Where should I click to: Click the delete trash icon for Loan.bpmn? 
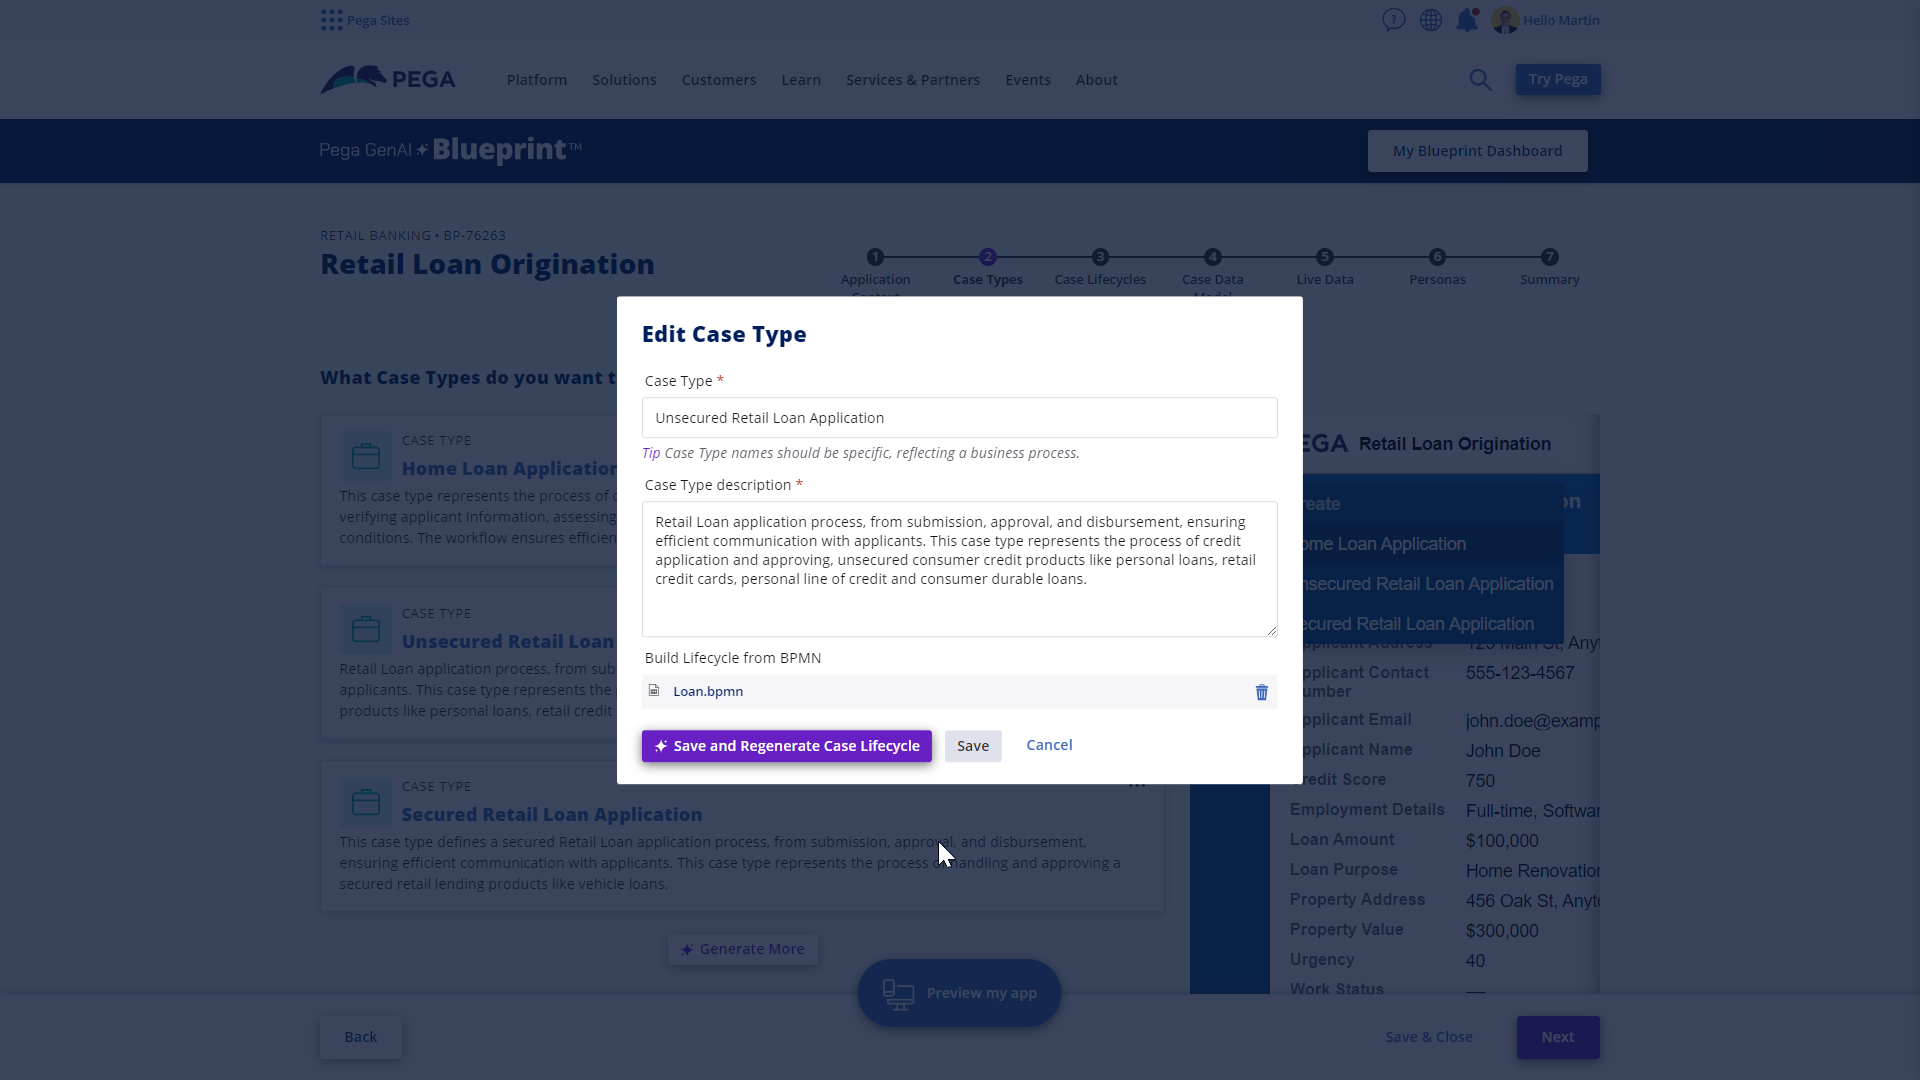1262,690
